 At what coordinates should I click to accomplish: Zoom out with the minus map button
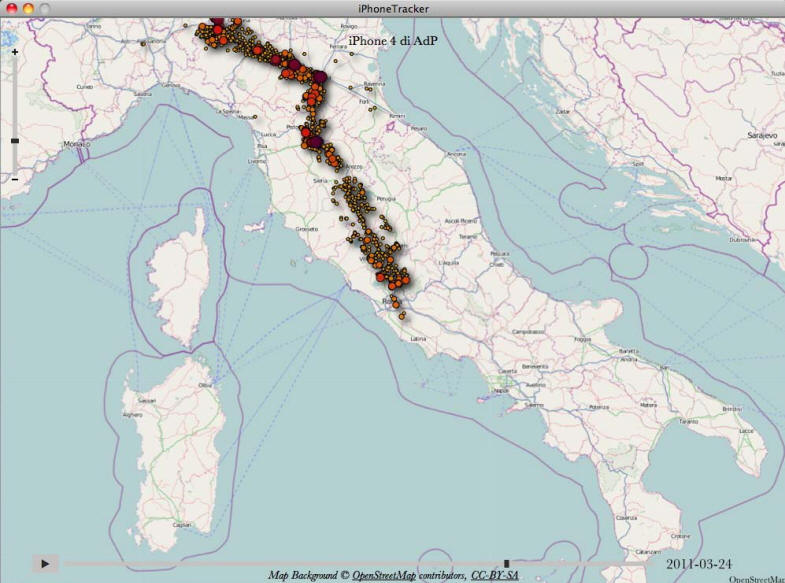coord(15,179)
